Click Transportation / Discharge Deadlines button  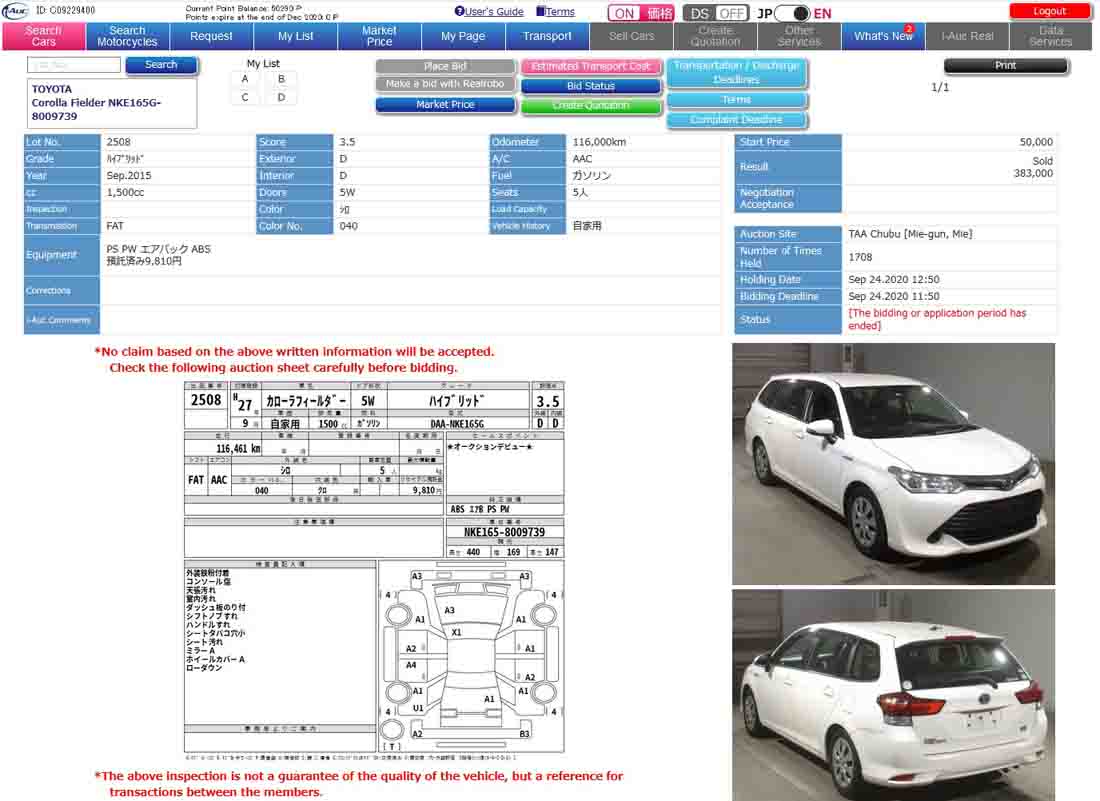[737, 73]
